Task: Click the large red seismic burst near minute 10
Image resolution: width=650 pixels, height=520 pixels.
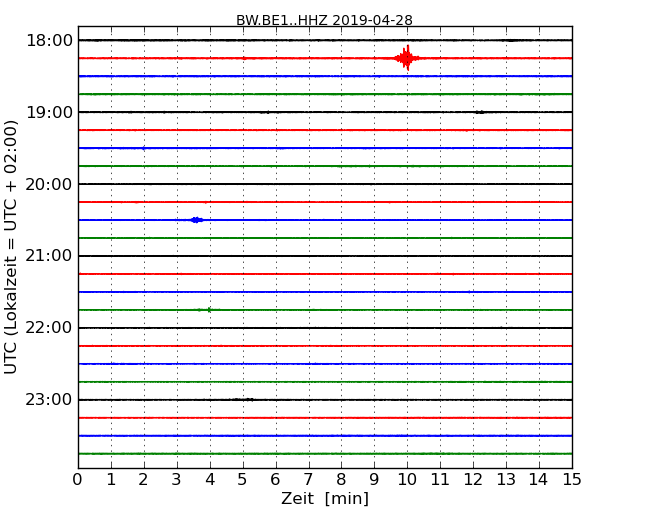Action: pos(407,58)
